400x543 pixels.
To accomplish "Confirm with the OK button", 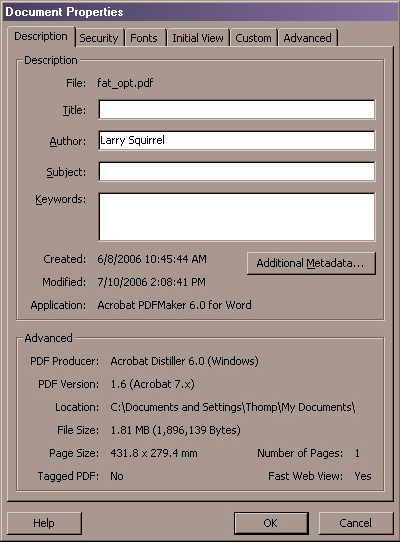I will (271, 523).
